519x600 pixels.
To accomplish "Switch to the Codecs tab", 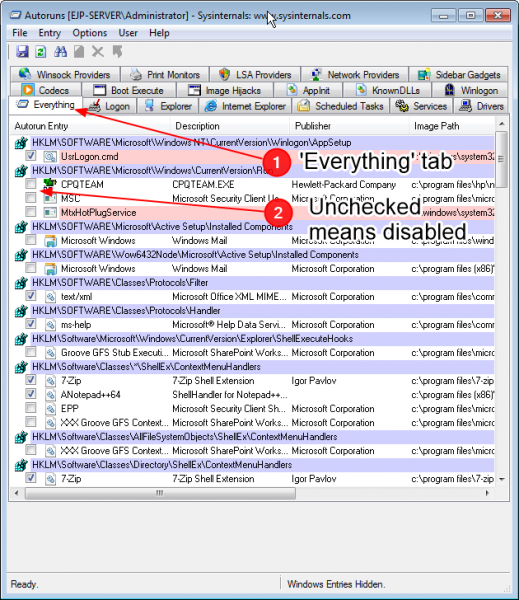I will (x=46, y=90).
